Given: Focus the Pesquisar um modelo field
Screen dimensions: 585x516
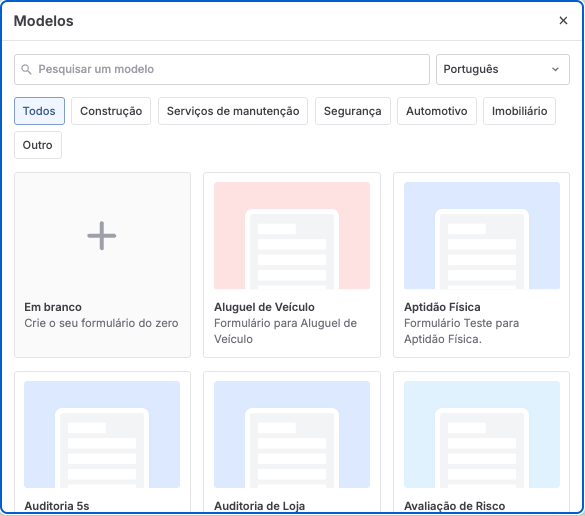Looking at the screenshot, I should (222, 69).
